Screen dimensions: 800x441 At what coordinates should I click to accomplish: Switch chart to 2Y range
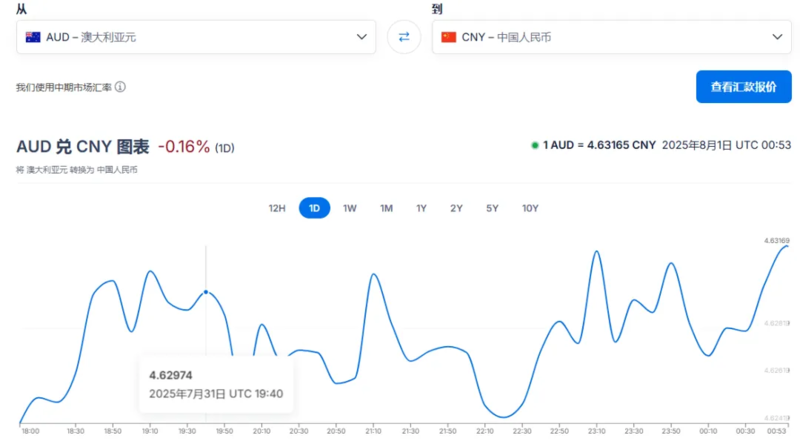456,208
